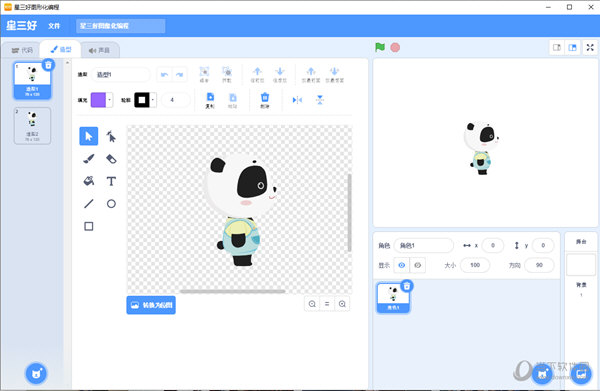600x391 pixels.
Task: Move selection backward one layer
Action: tap(280, 74)
